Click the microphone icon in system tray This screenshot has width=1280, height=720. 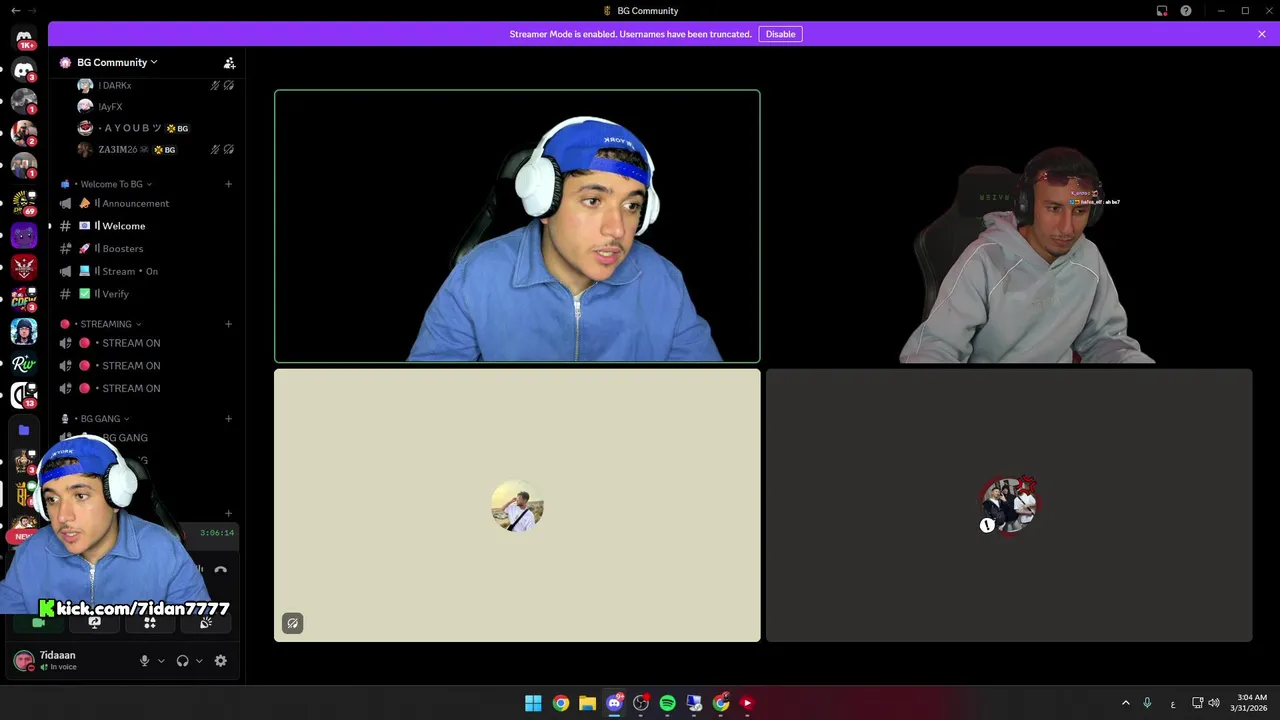coord(1147,703)
